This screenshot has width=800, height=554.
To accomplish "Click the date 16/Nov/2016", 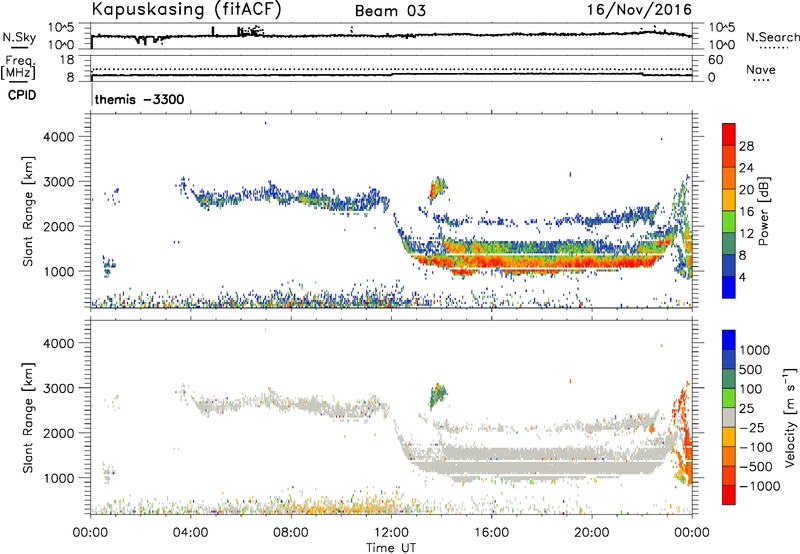I will [x=639, y=9].
